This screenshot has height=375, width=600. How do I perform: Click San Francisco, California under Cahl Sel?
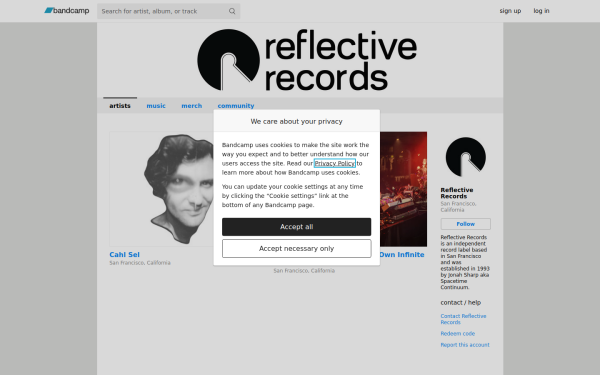pyautogui.click(x=140, y=263)
